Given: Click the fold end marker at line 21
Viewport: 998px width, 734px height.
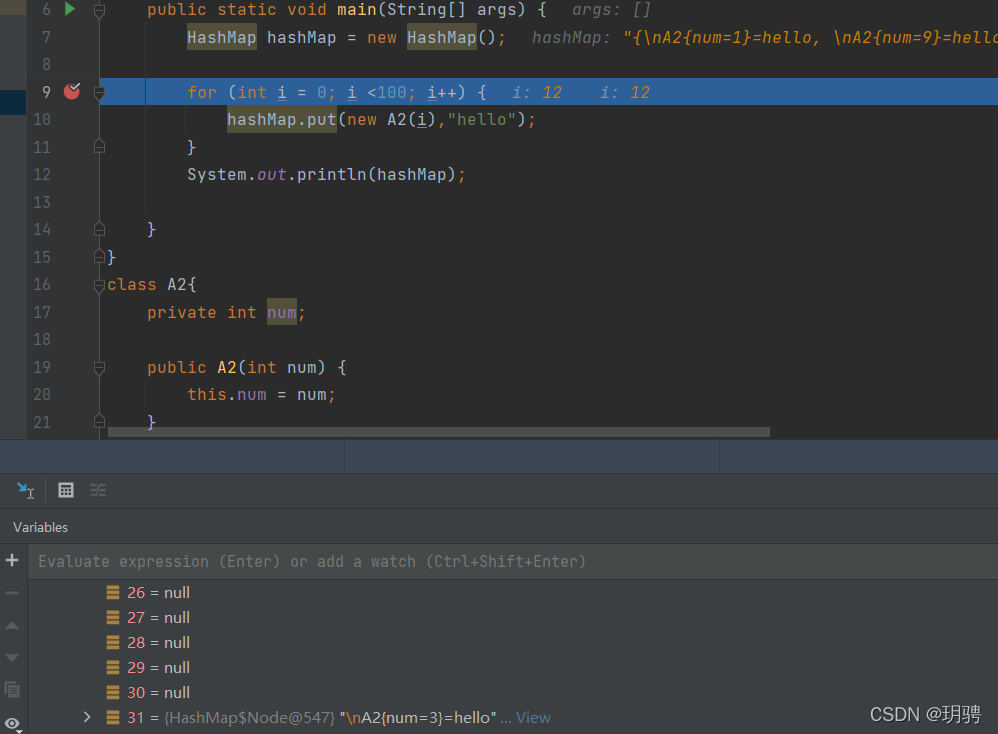Looking at the screenshot, I should 99,421.
